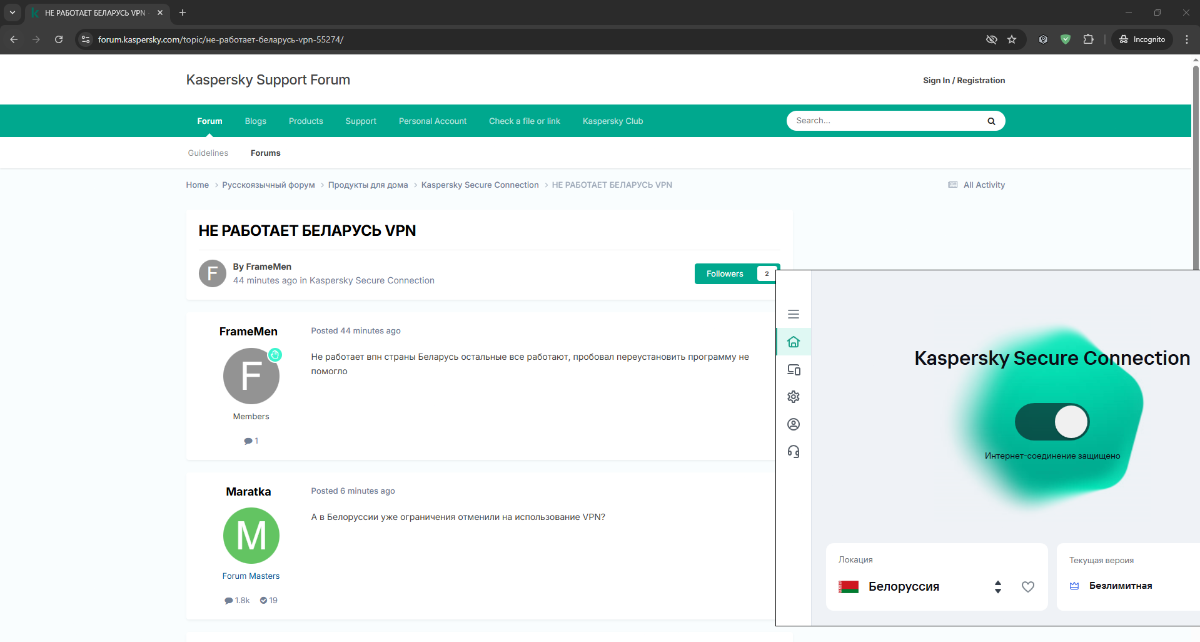Image resolution: width=1200 pixels, height=642 pixels.
Task: Open Русскоязычный форум breadcrumb
Action: (x=268, y=185)
